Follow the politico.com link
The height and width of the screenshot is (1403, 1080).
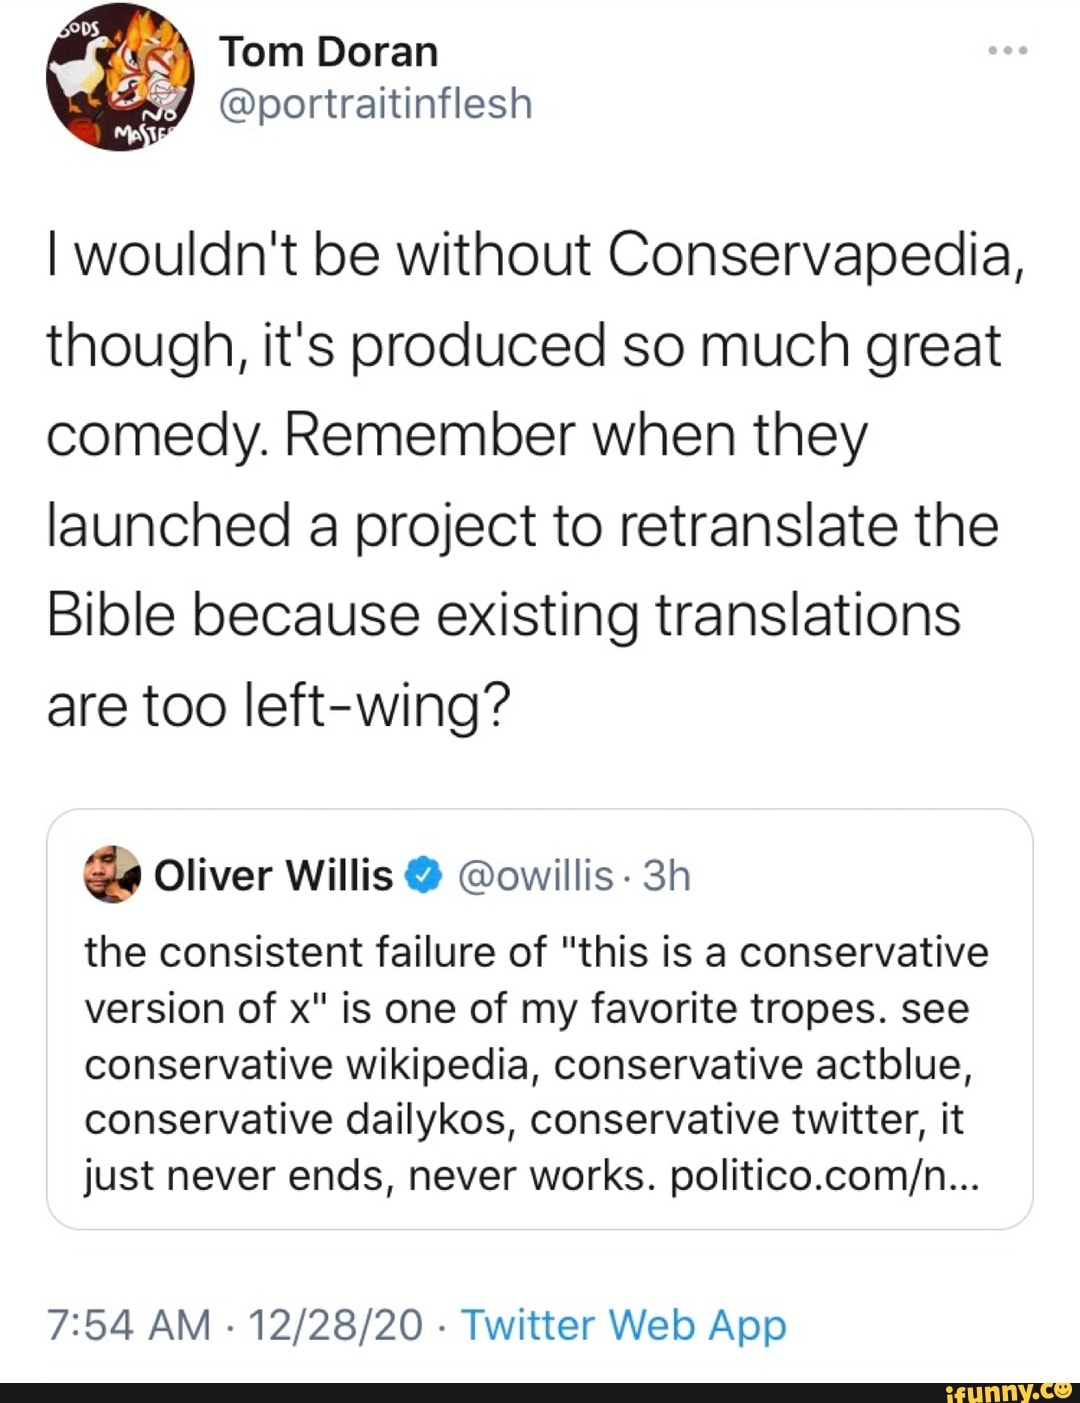pos(825,1176)
